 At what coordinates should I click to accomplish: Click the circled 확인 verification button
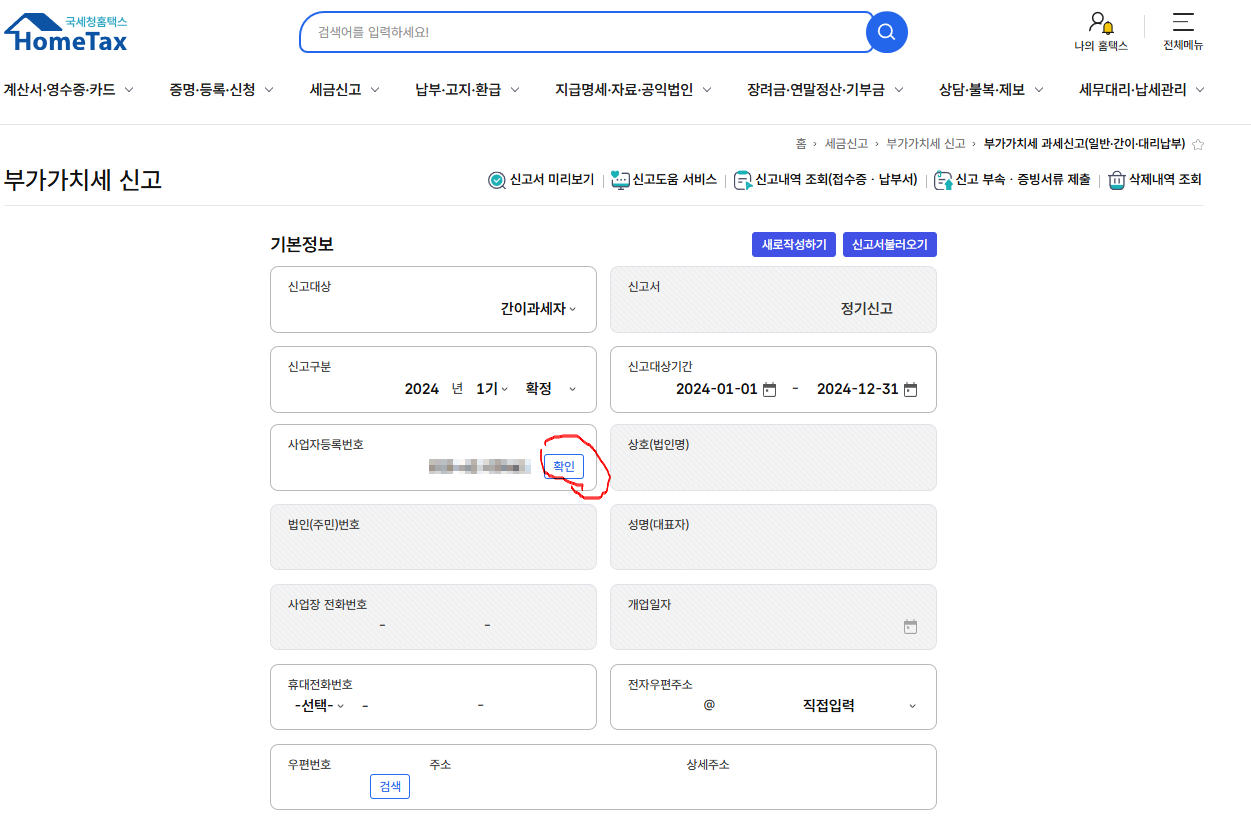click(564, 465)
